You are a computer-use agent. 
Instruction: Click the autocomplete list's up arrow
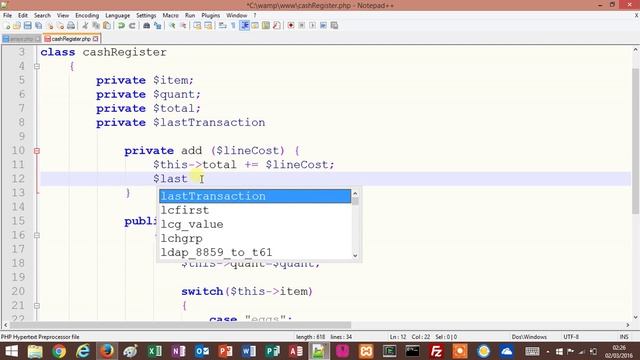(x=355, y=193)
